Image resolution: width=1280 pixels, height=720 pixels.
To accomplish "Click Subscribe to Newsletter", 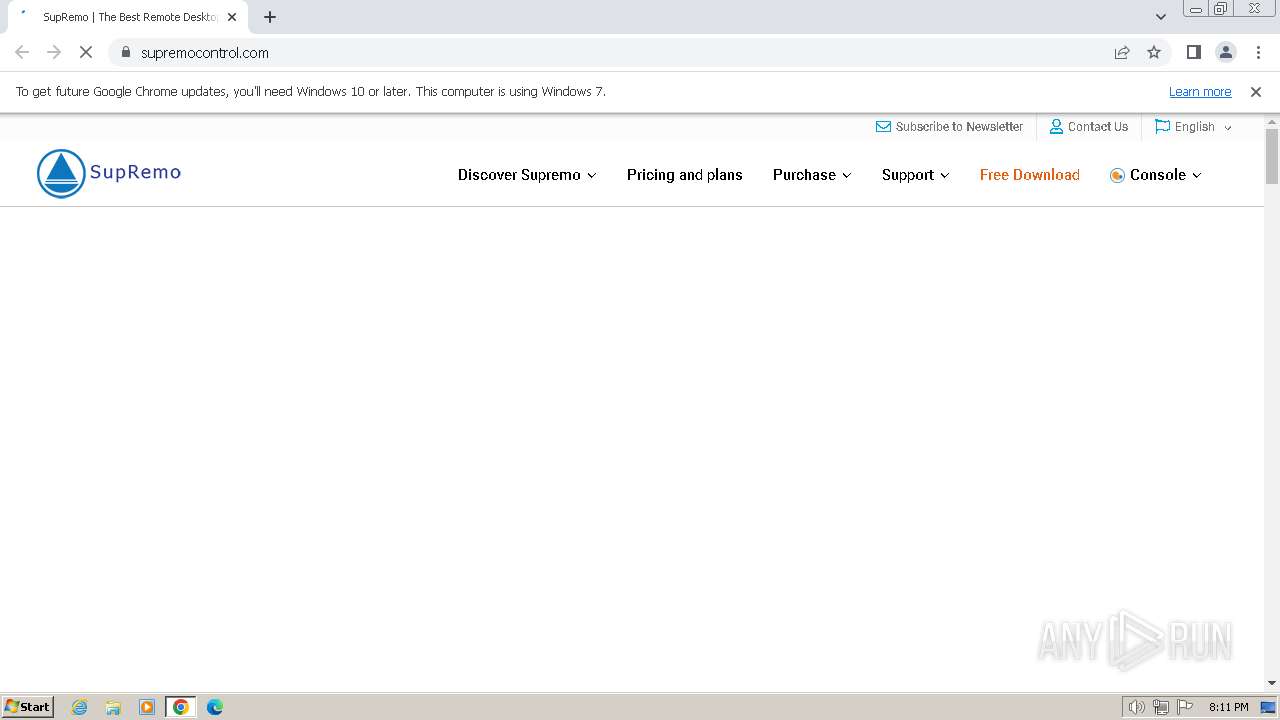I will tap(949, 127).
